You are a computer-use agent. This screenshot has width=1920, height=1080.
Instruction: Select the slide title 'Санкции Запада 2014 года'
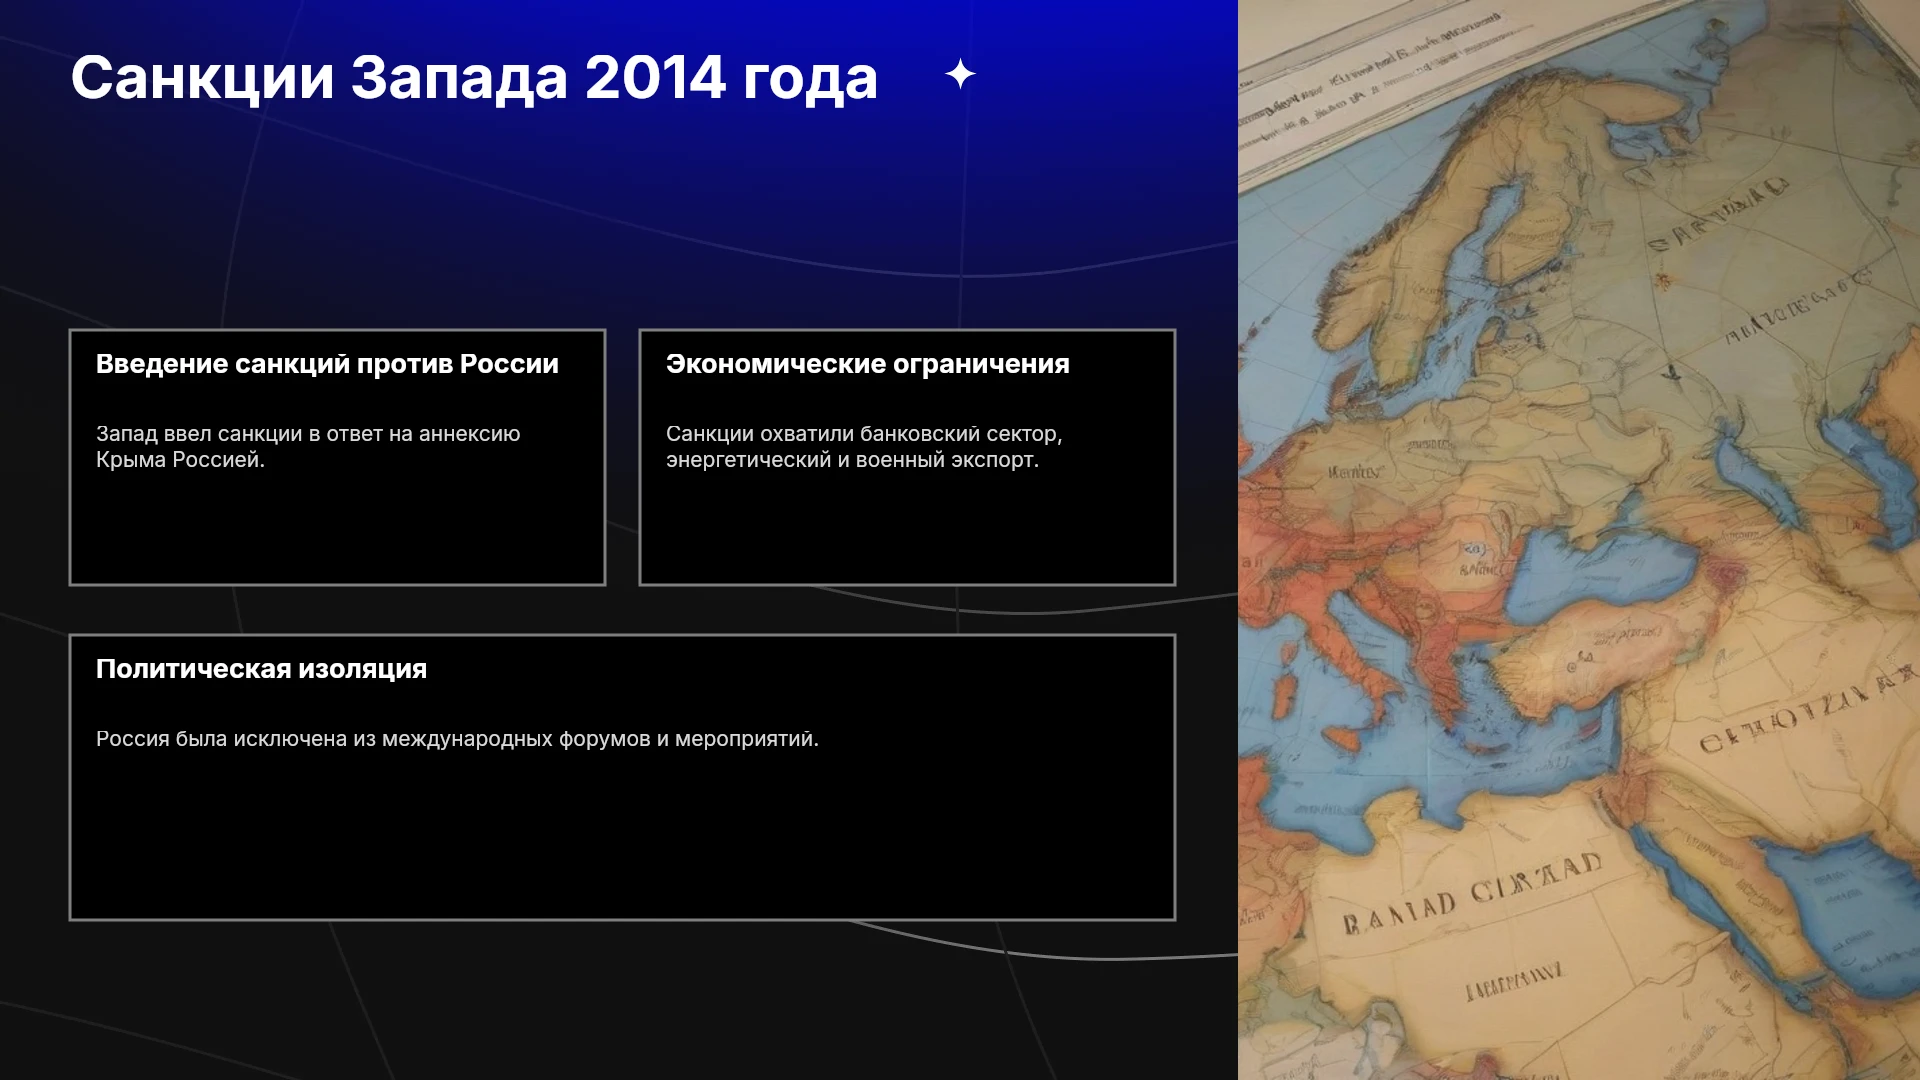pyautogui.click(x=474, y=77)
